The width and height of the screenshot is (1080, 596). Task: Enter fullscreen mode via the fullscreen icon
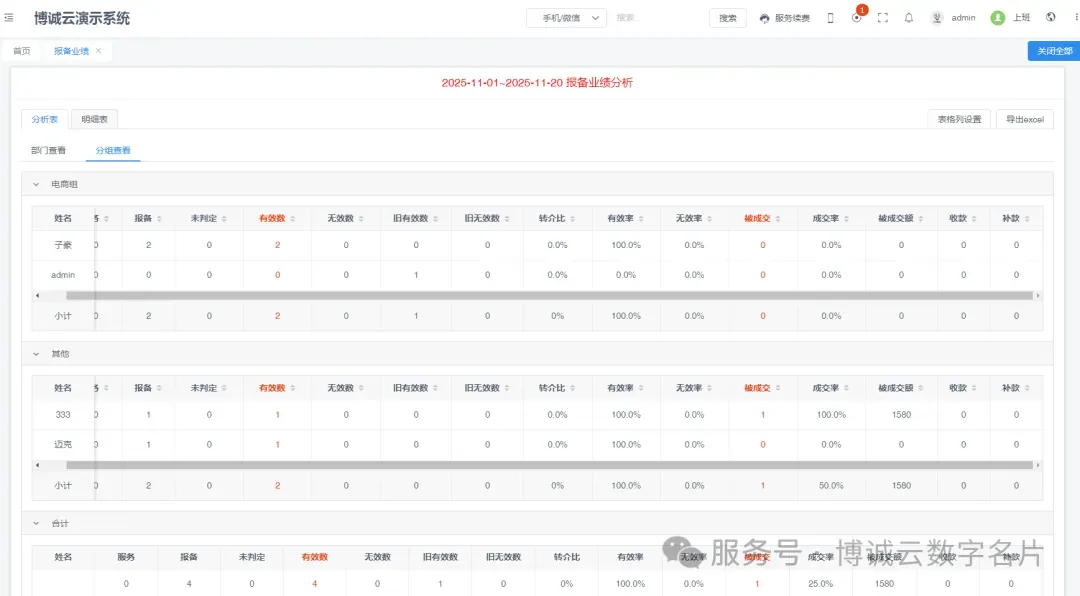pyautogui.click(x=883, y=18)
